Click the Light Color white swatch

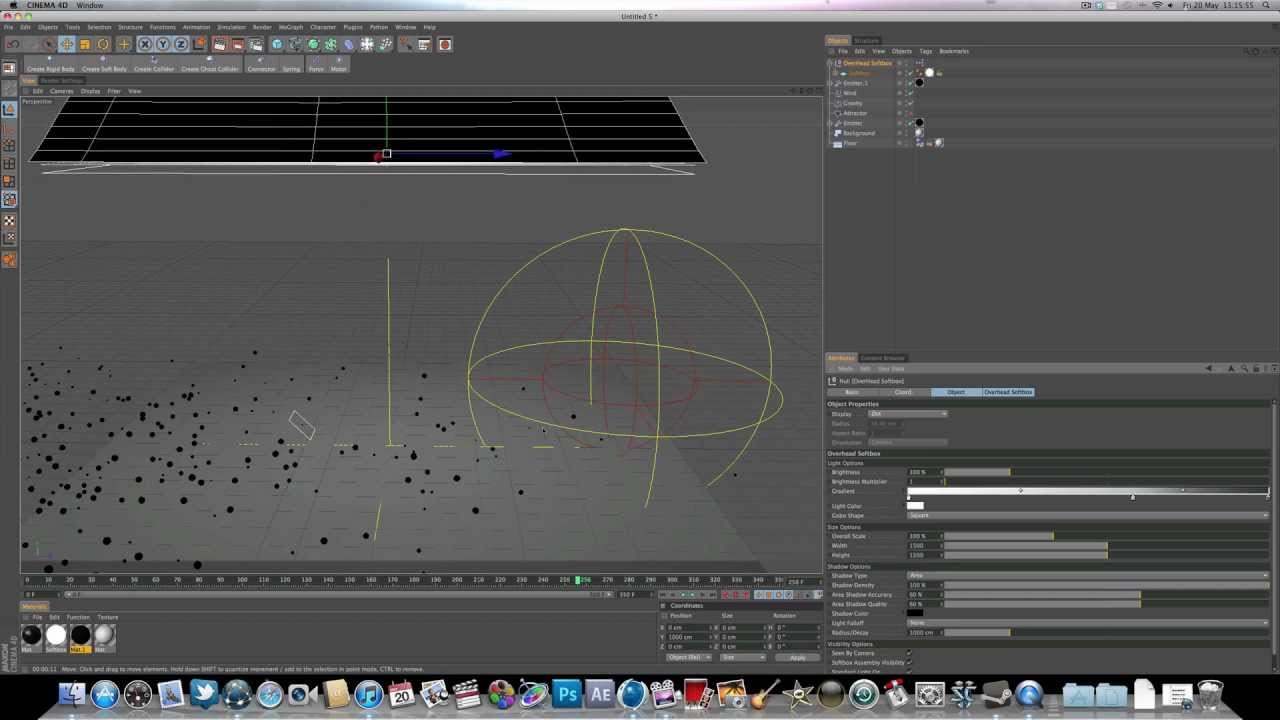click(x=915, y=506)
